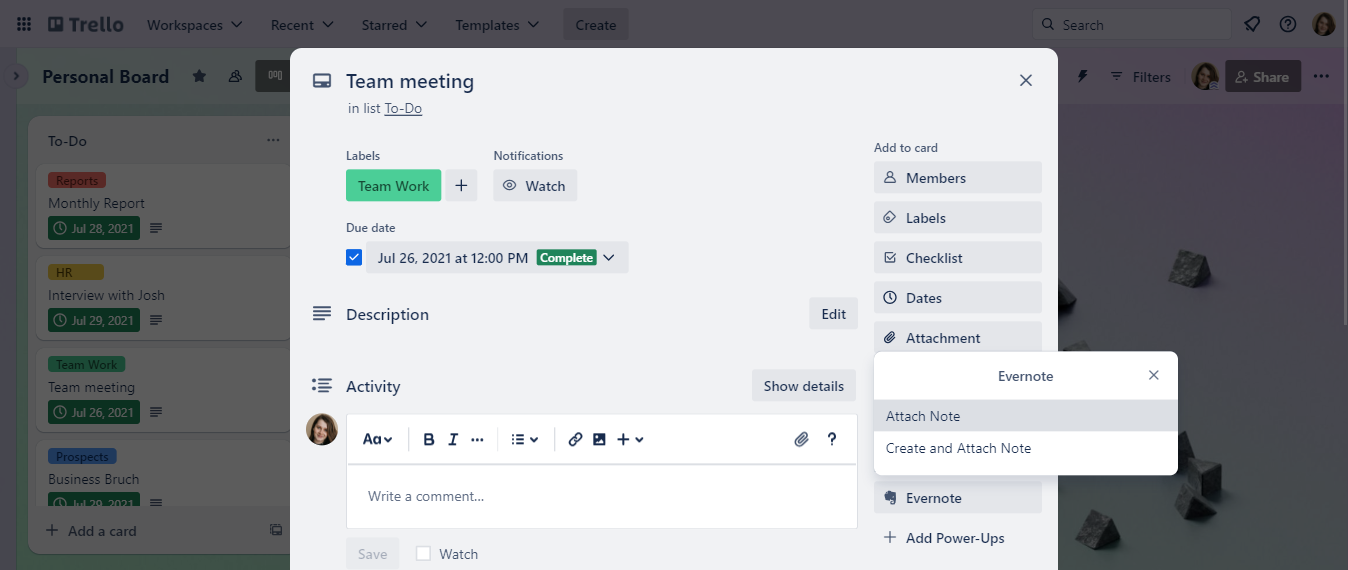Click the insert image icon in the editor
The width and height of the screenshot is (1348, 570).
pos(599,439)
